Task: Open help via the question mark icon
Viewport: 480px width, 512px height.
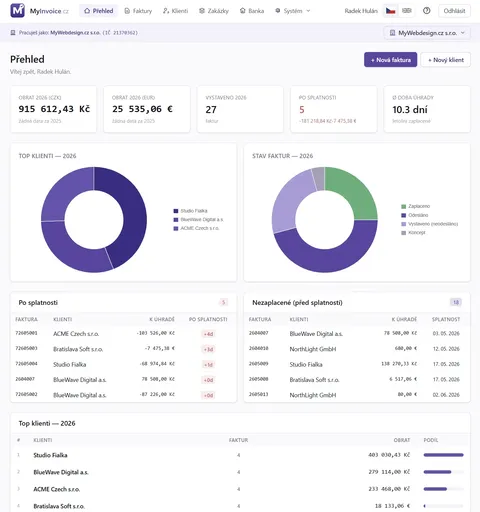Action: click(x=426, y=11)
